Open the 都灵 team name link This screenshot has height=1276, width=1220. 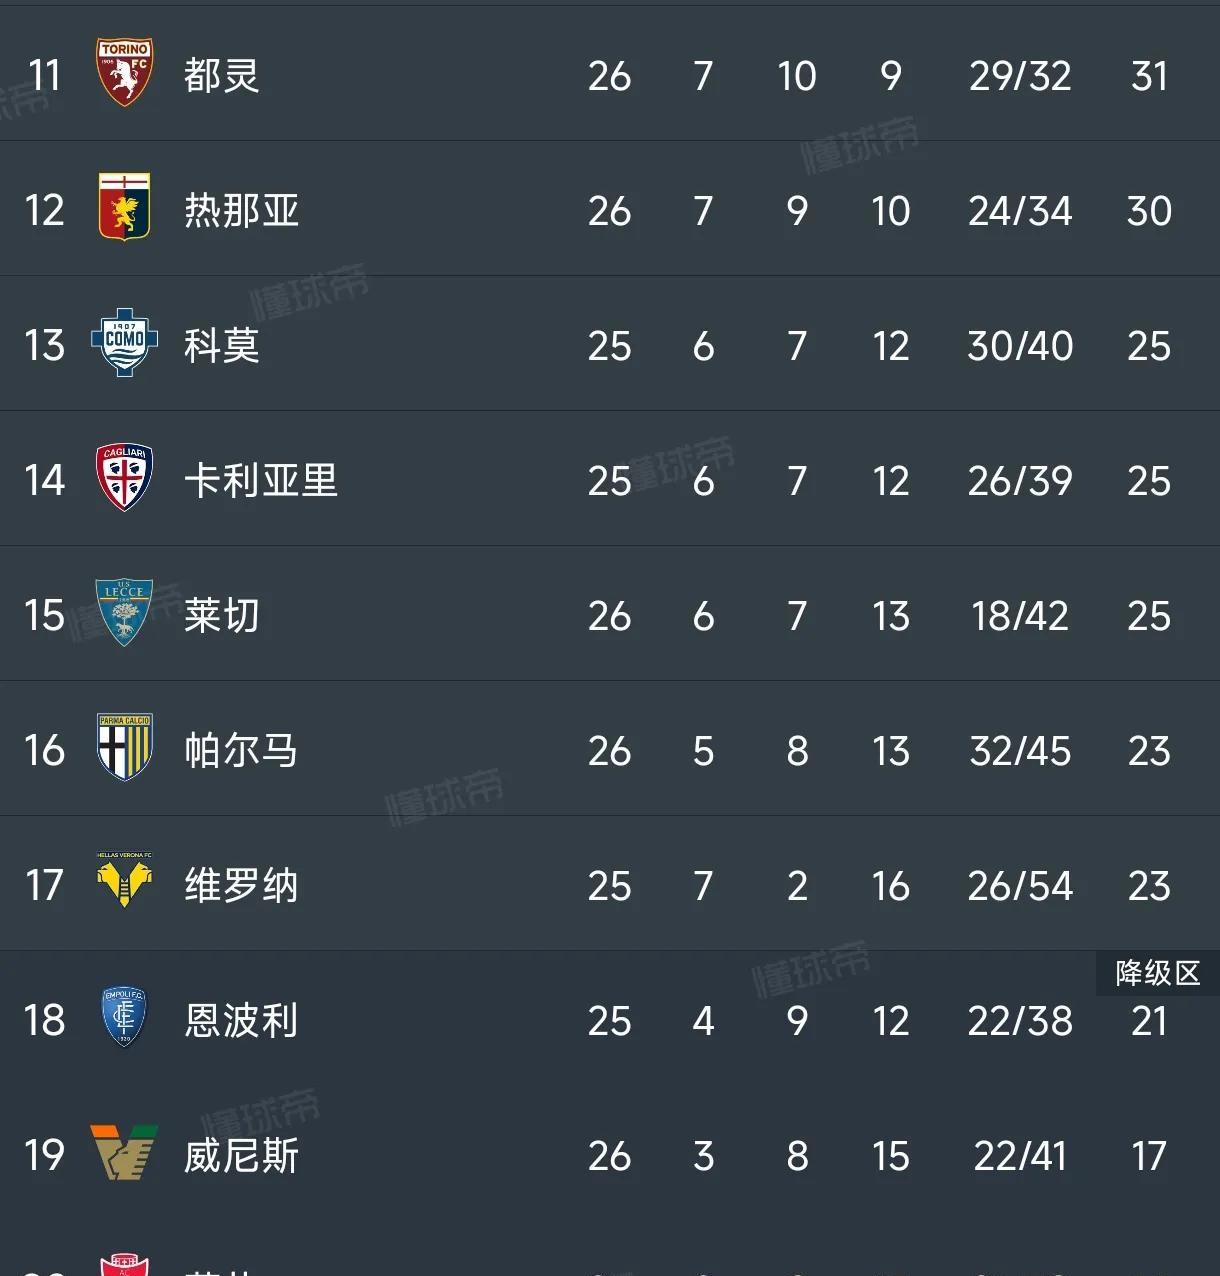coord(221,74)
